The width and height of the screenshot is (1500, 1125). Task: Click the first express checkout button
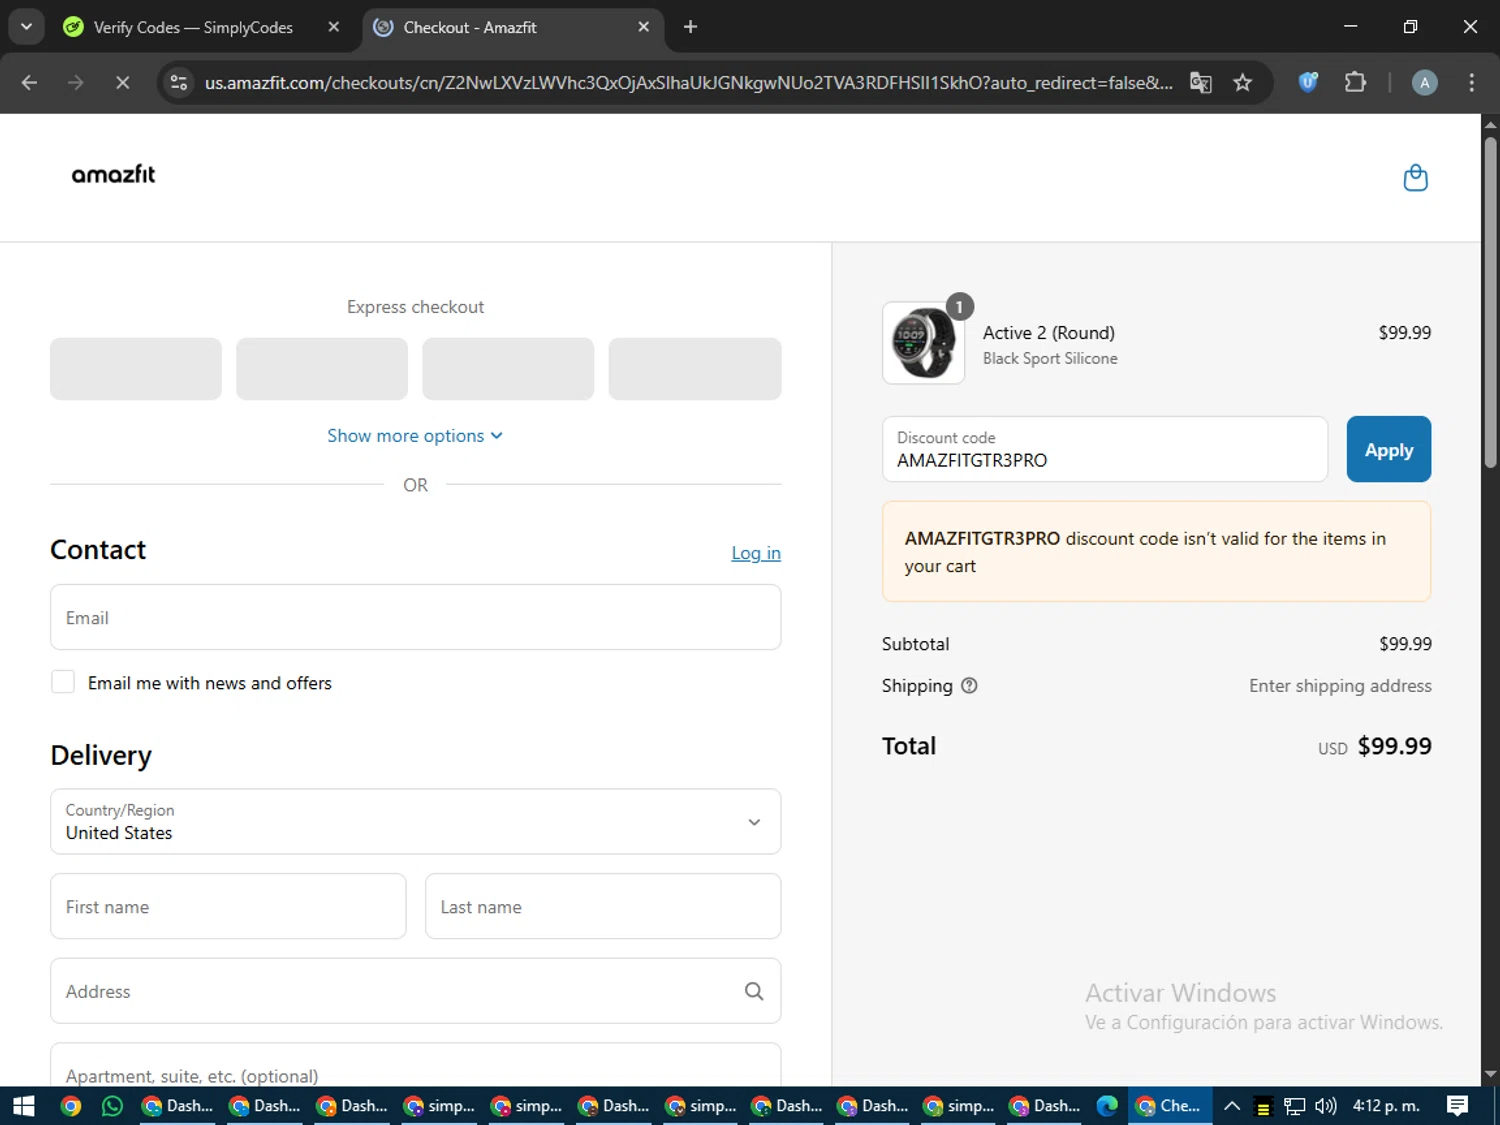point(136,369)
